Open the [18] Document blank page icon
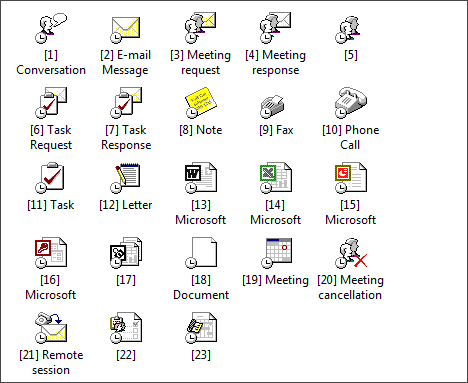This screenshot has height=383, width=468. click(x=201, y=253)
